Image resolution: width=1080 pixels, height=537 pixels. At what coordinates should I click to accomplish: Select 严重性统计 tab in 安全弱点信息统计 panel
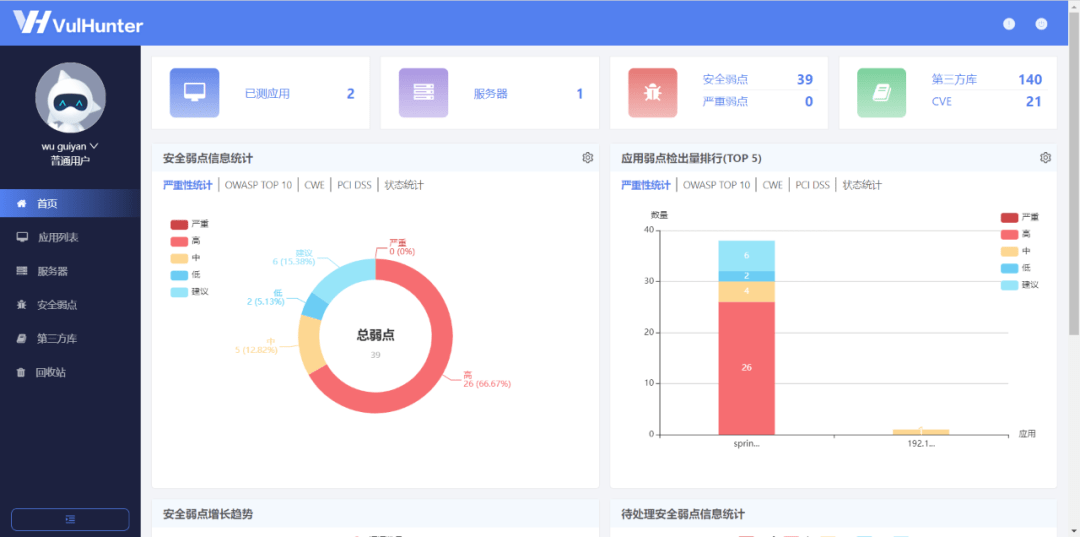coord(187,185)
